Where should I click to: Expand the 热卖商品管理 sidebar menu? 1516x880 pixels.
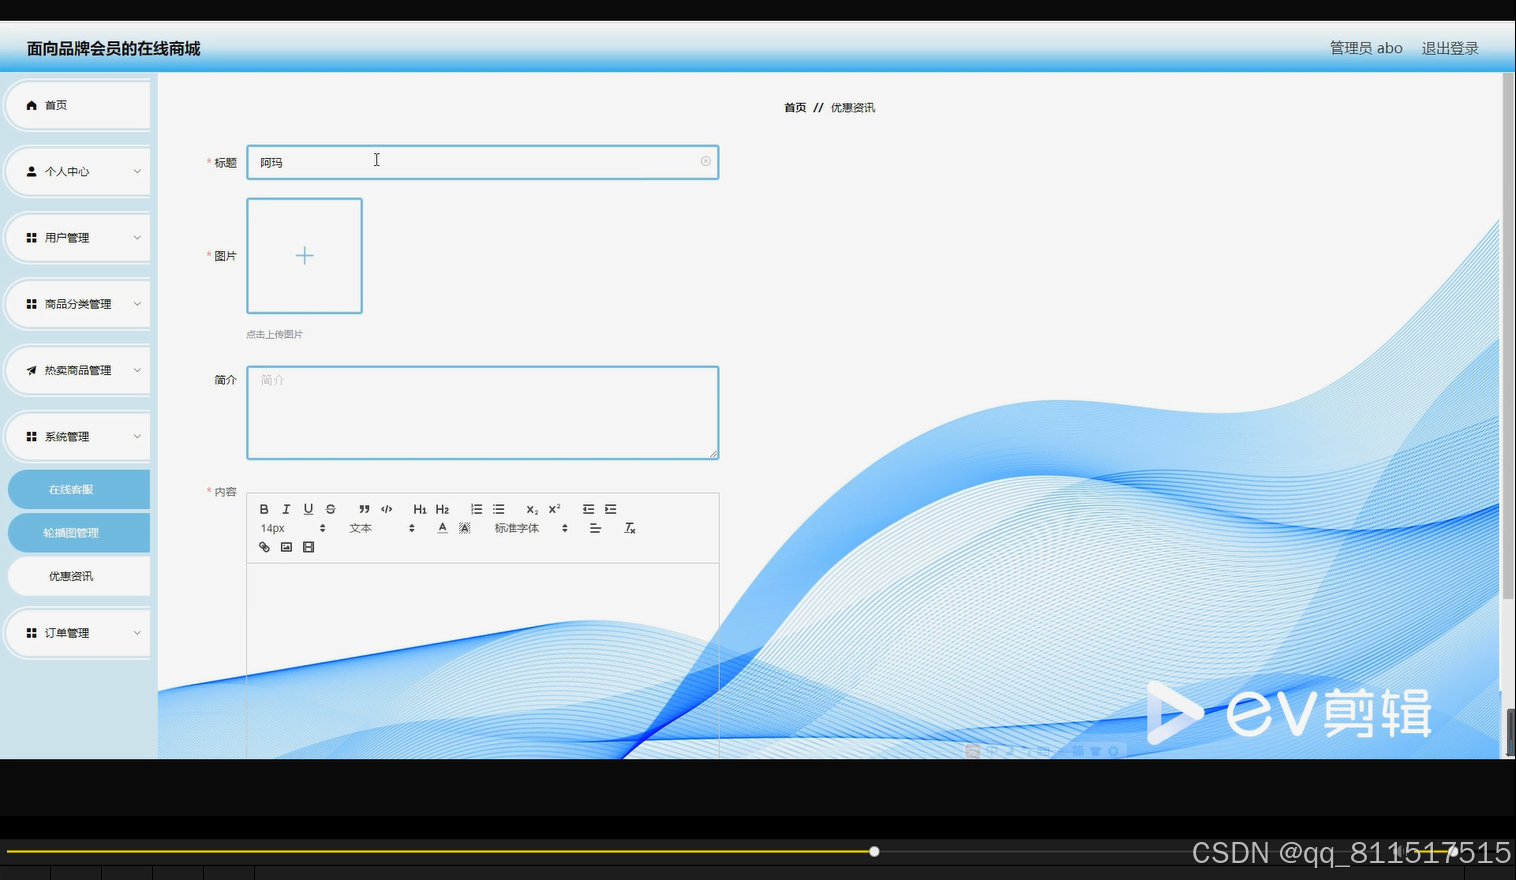coord(79,370)
